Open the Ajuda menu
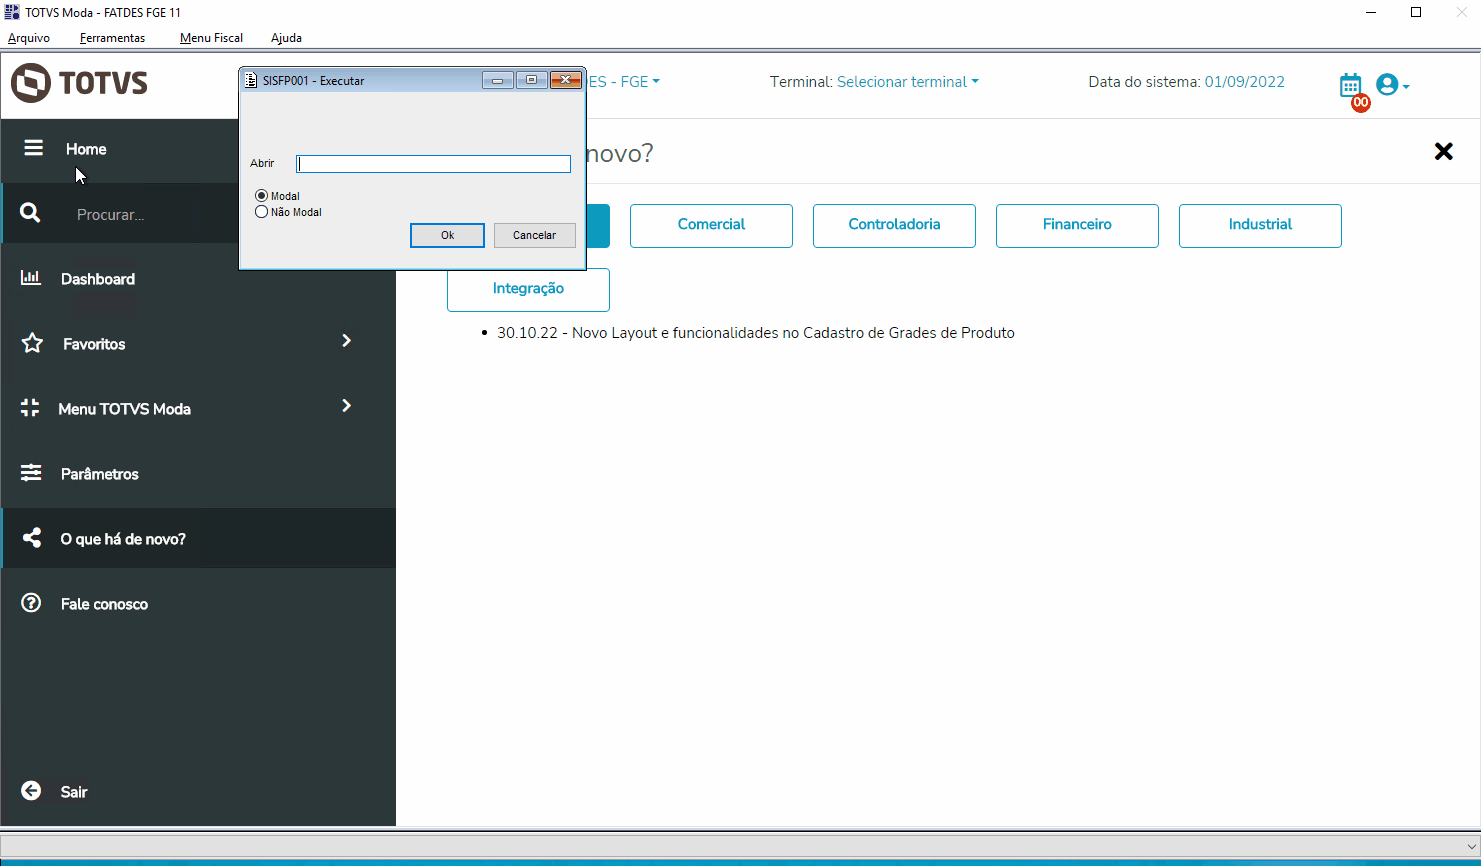 tap(286, 38)
